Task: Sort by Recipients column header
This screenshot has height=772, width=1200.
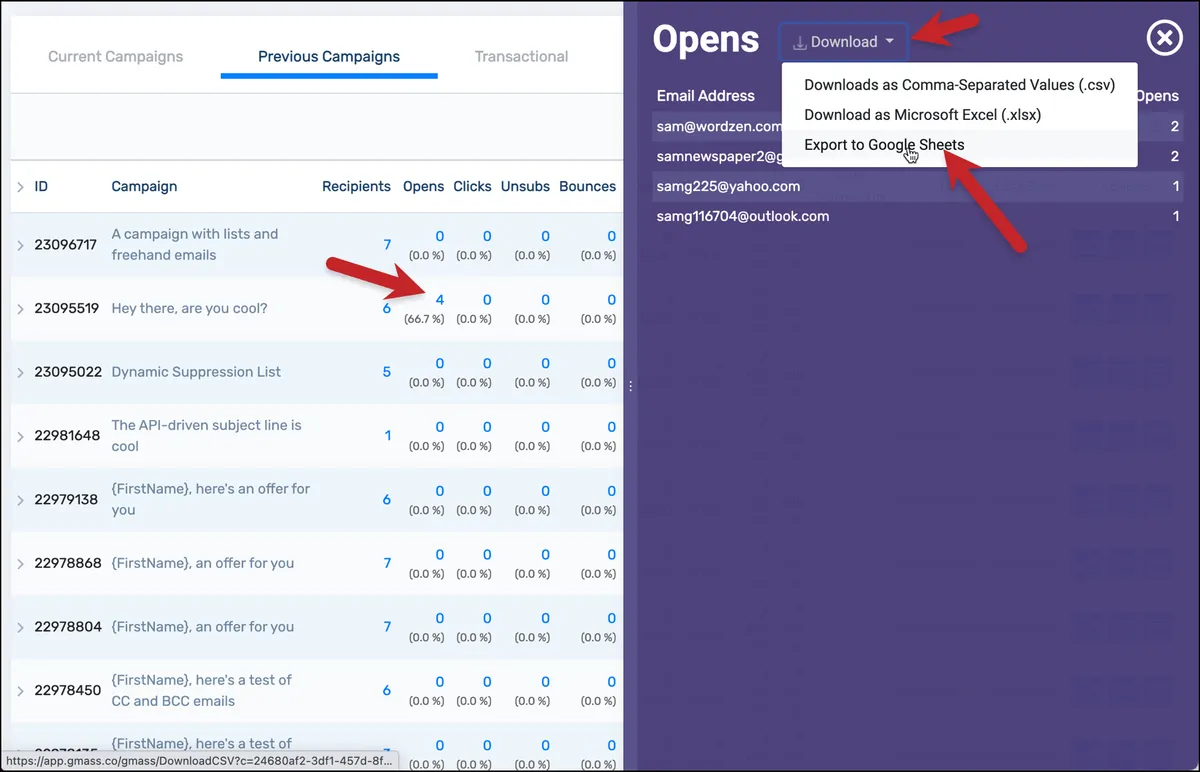Action: tap(356, 187)
